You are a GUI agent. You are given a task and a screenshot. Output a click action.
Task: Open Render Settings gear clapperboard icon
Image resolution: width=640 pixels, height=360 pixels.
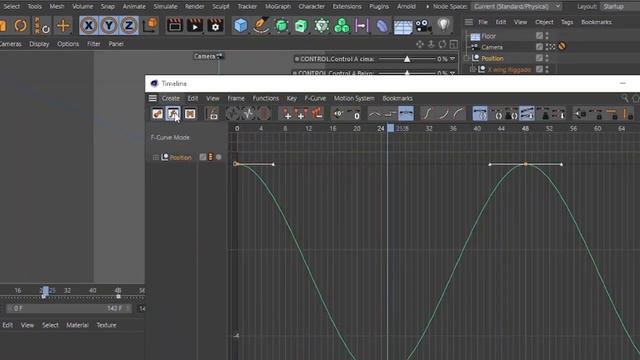[x=215, y=26]
